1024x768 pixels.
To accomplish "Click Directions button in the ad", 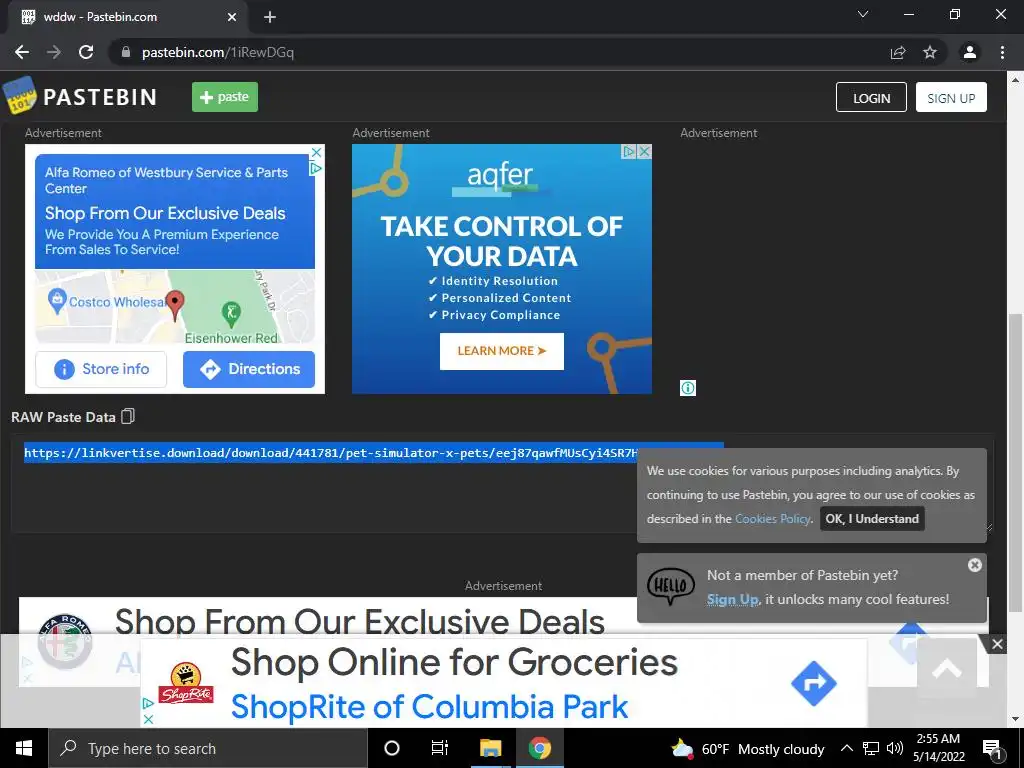I will [x=249, y=369].
